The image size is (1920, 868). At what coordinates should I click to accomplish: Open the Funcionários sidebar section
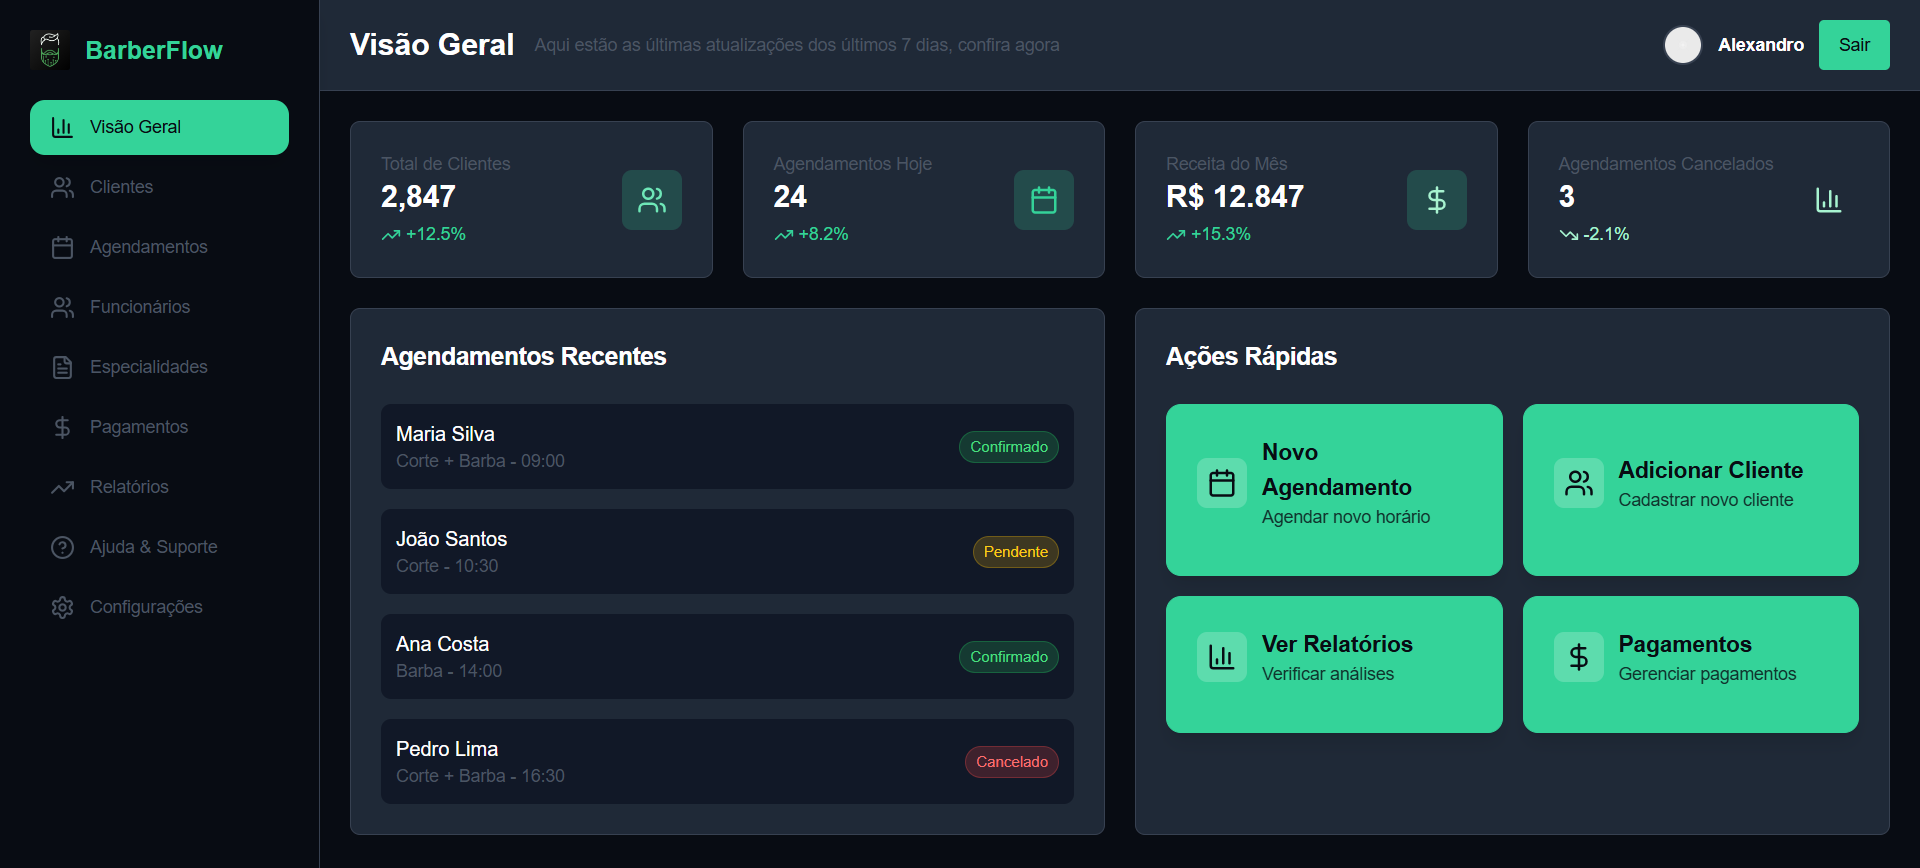pos(139,307)
